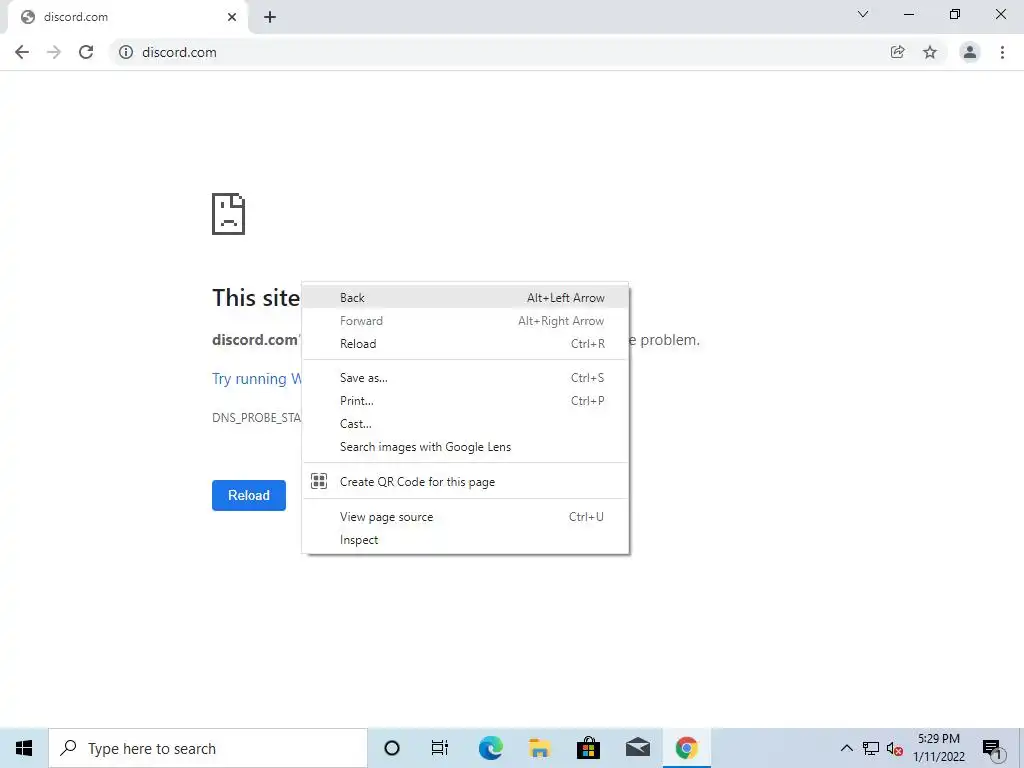Open the Mail app from the taskbar
The height and width of the screenshot is (768, 1024).
[x=638, y=748]
